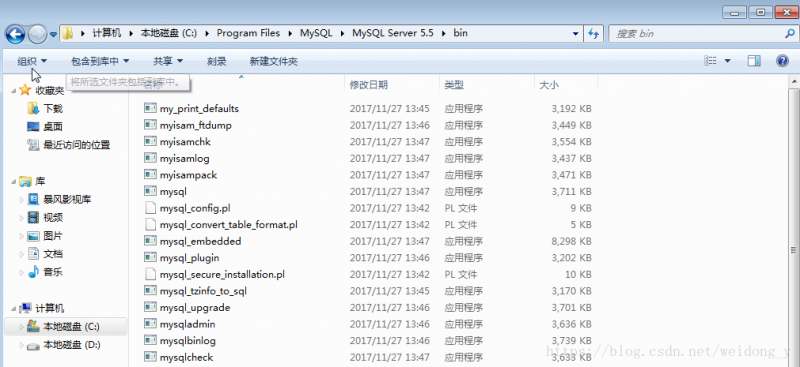The height and width of the screenshot is (367, 800).
Task: Toggle the preview pane icon
Action: (x=754, y=61)
